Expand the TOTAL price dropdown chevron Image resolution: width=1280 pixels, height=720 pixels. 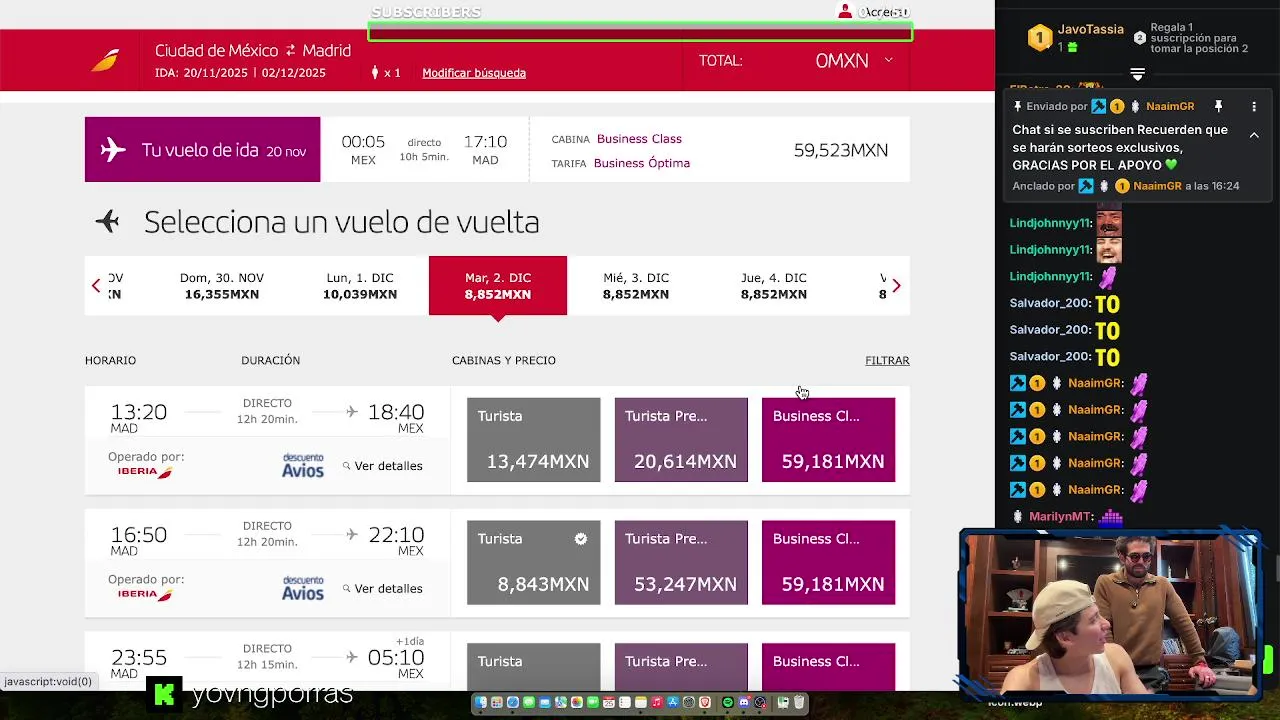(888, 60)
